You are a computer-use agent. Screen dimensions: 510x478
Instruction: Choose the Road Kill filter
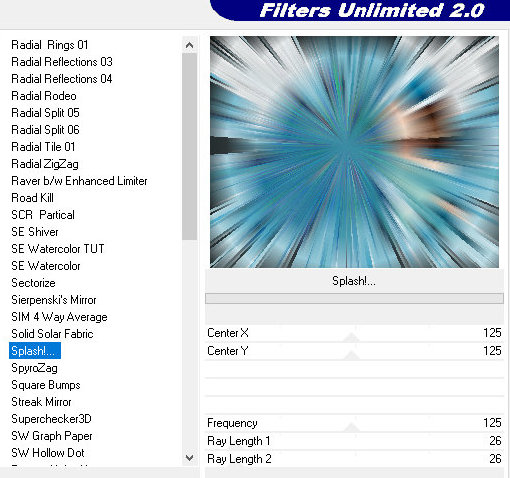click(32, 198)
